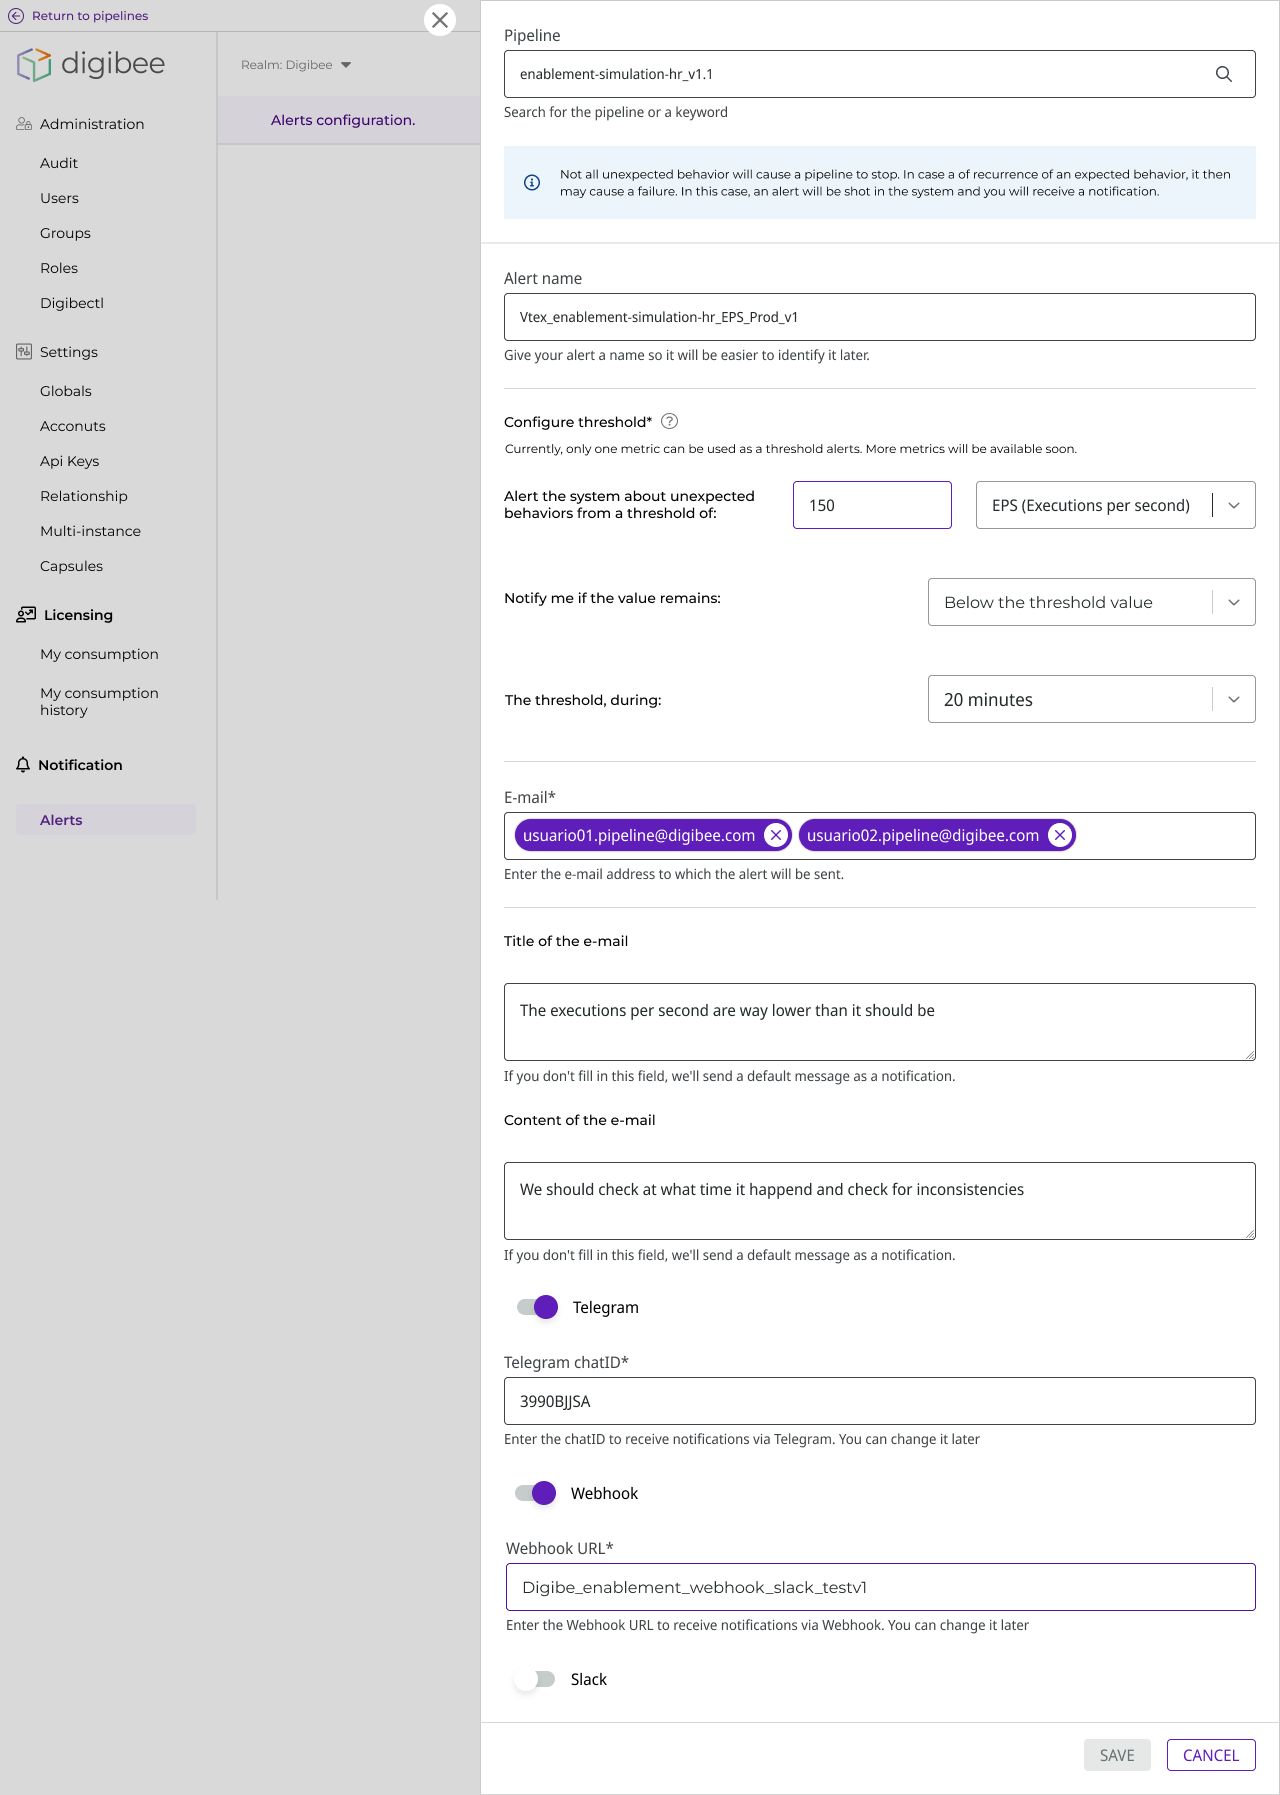
Task: Click the Licensing heading
Action: 78,615
